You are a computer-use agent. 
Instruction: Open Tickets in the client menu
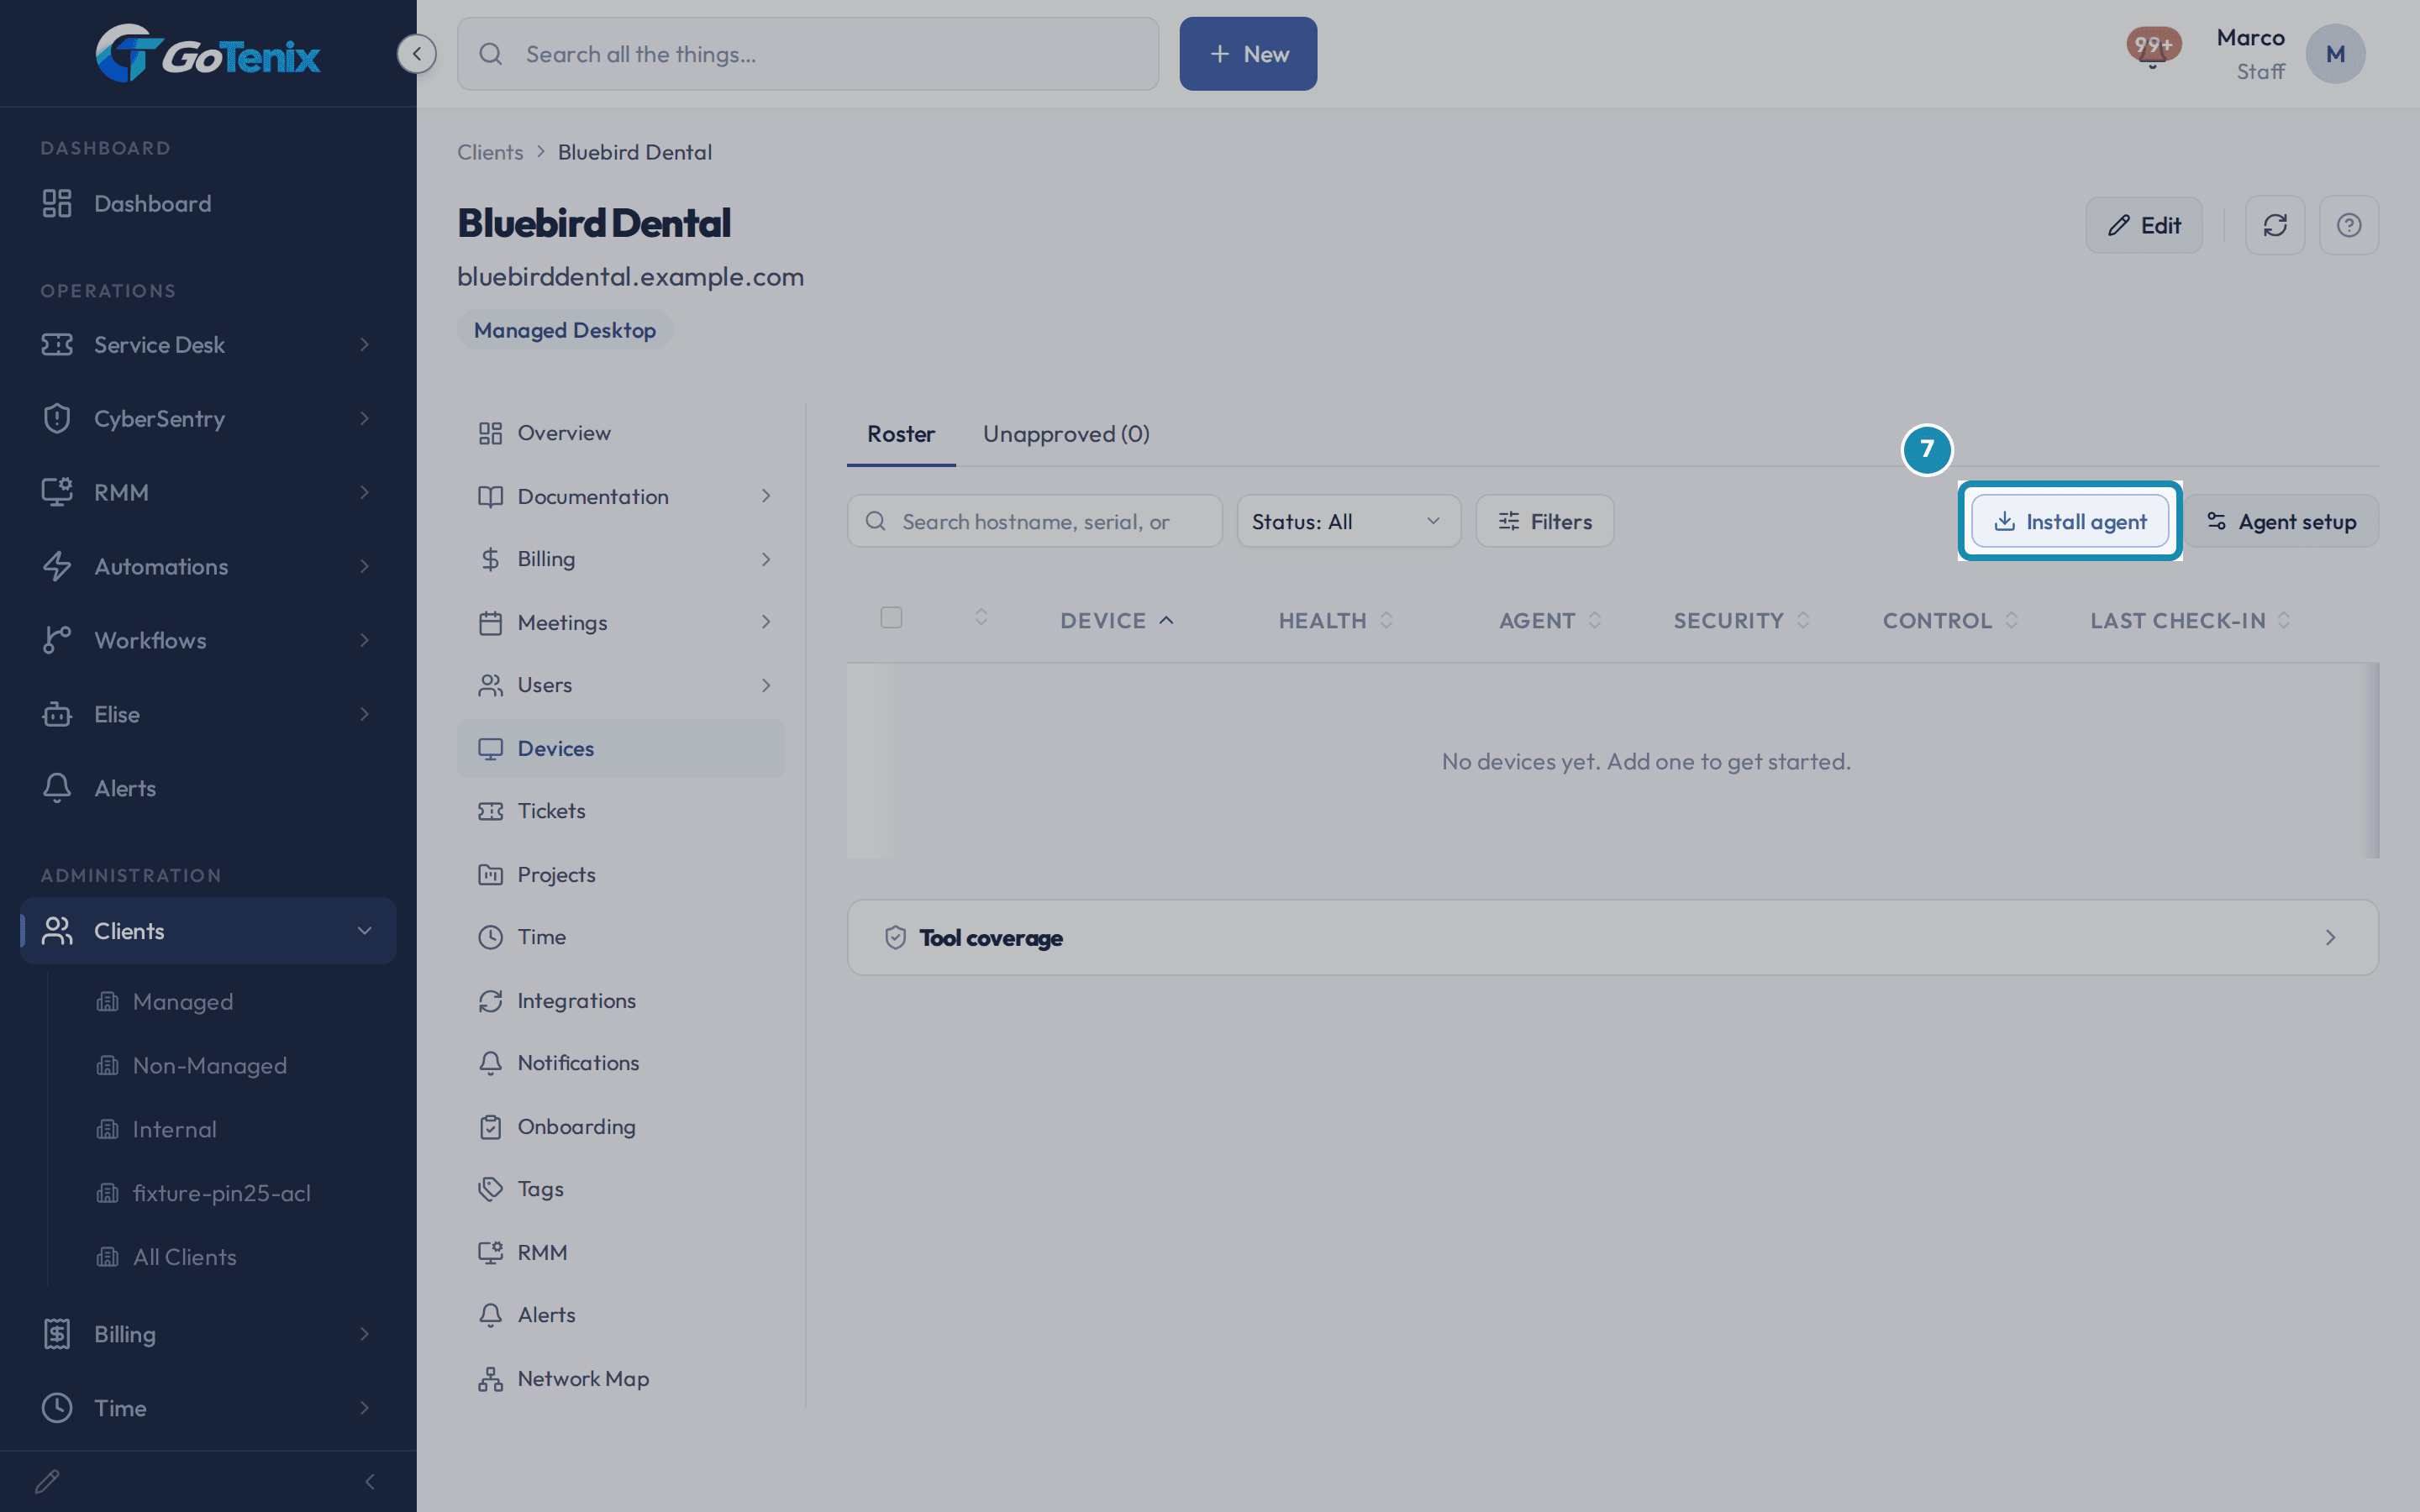click(620, 811)
